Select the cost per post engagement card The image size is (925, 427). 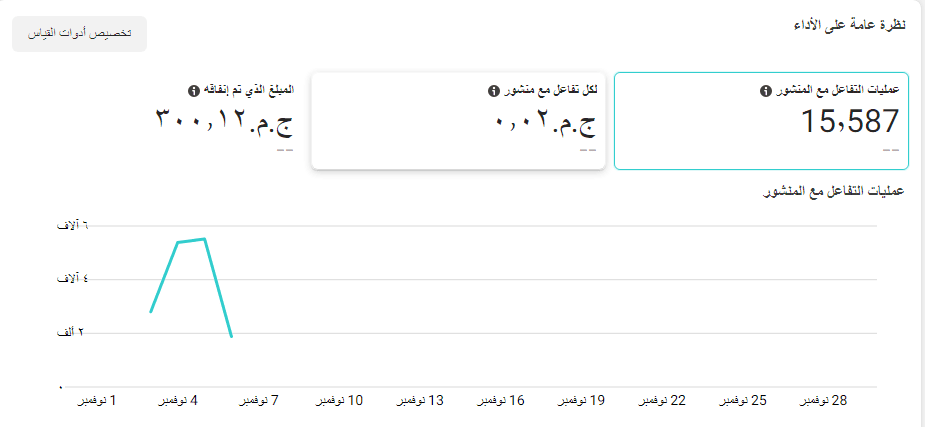point(458,121)
